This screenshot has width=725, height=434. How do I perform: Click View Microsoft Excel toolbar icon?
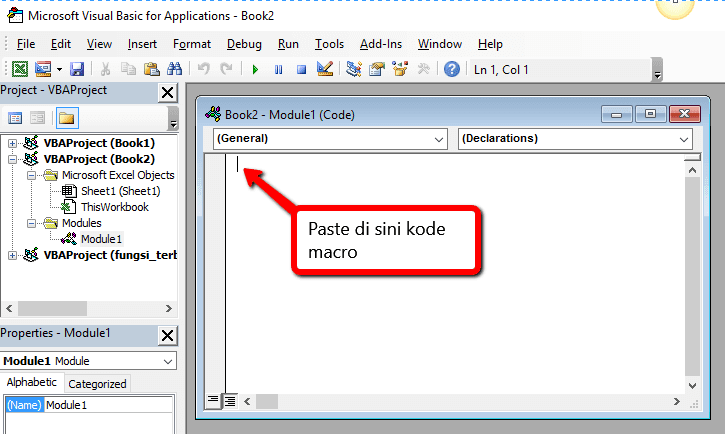20,69
